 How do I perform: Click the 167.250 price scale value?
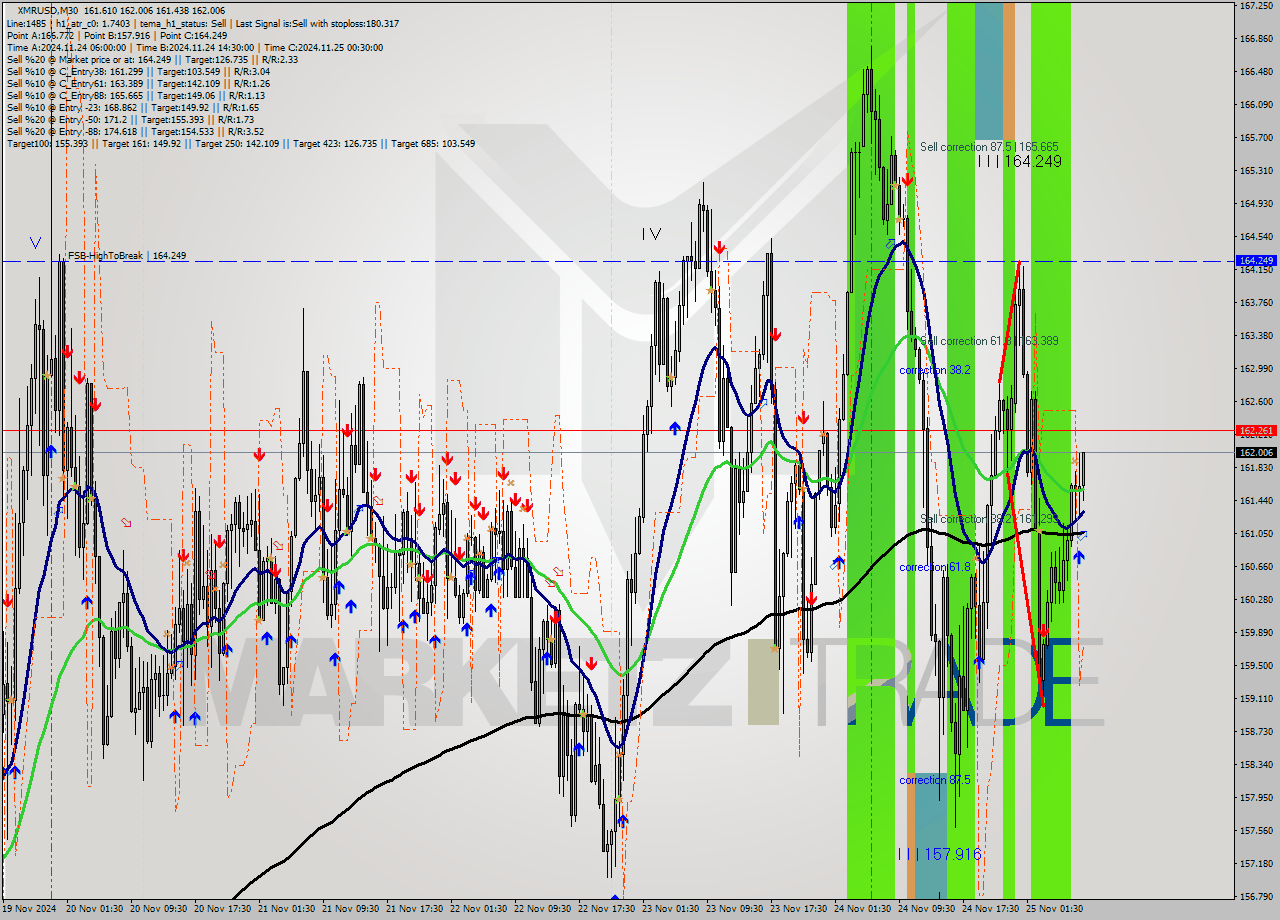tap(1256, 6)
